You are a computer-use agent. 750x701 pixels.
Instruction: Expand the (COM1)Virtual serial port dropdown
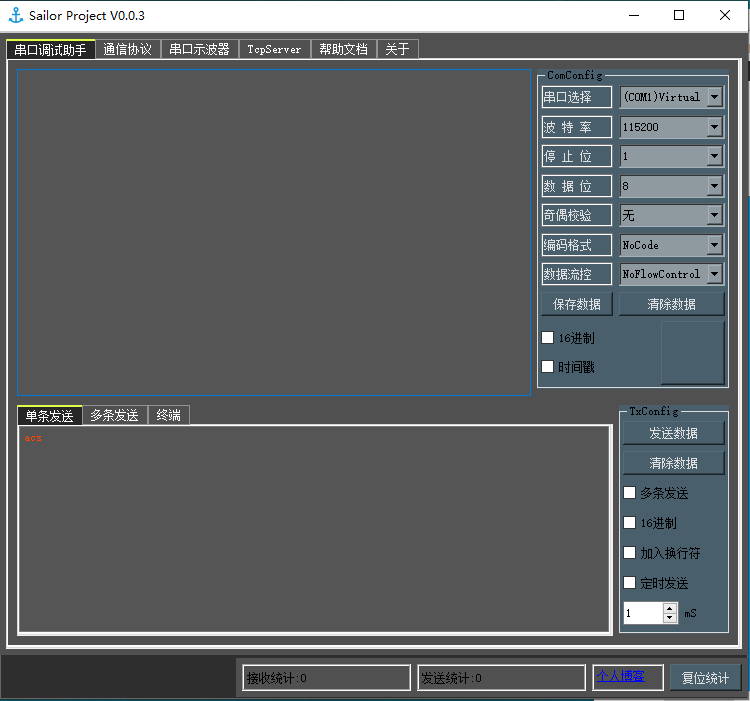pyautogui.click(x=714, y=97)
